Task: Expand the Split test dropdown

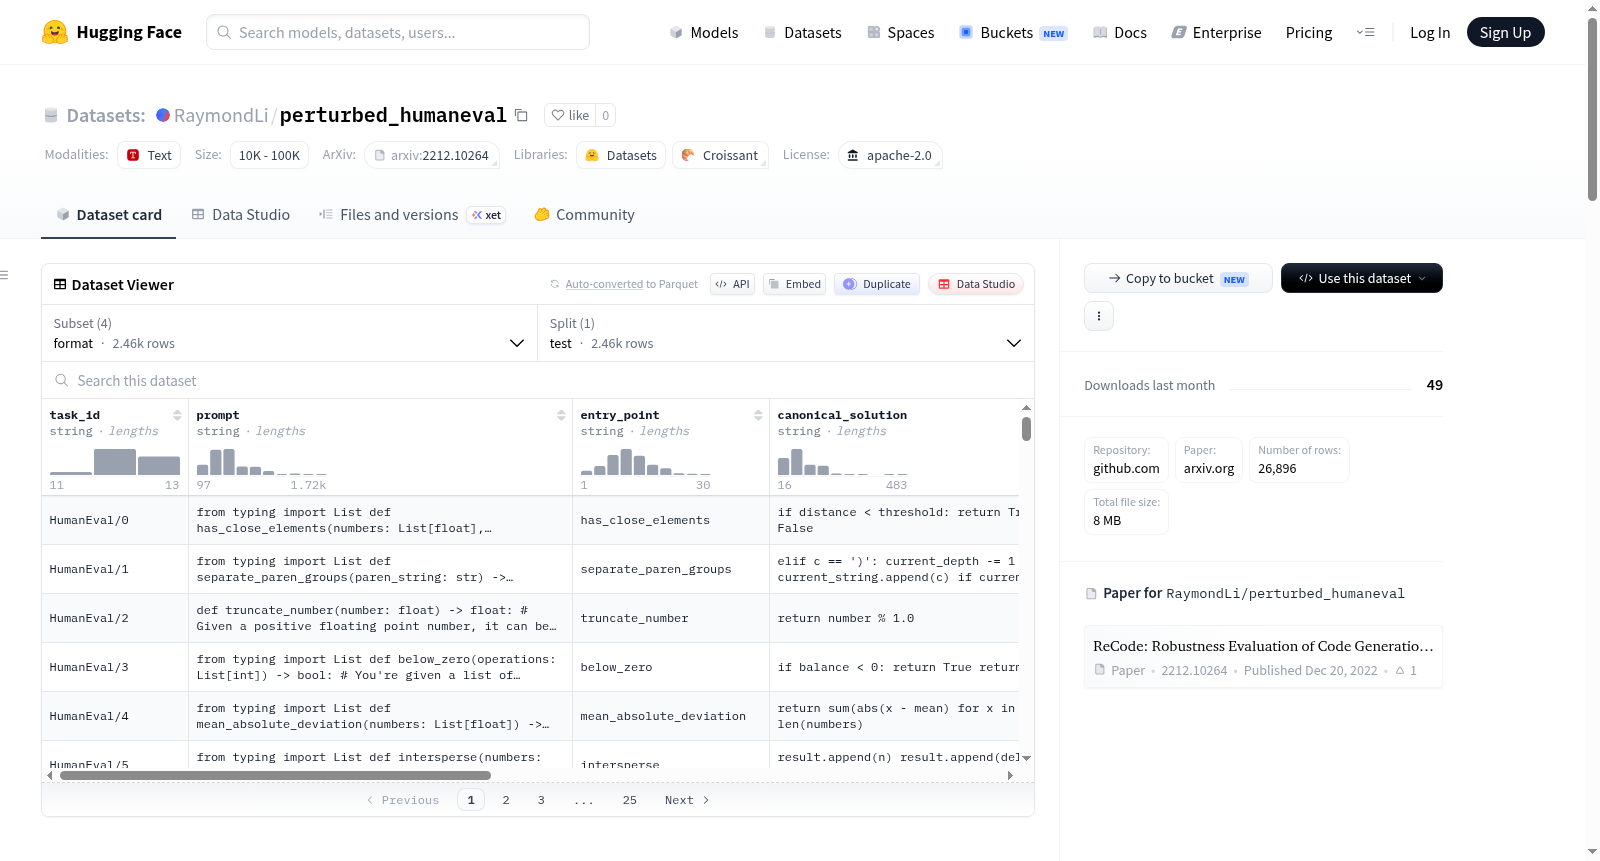Action: tap(786, 333)
